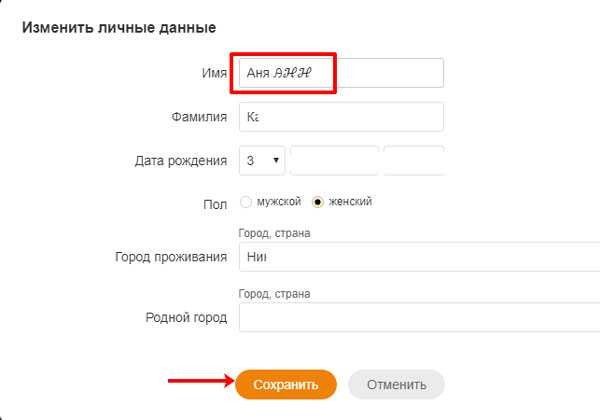The height and width of the screenshot is (420, 600).
Task: Click the Пол label text
Action: click(x=215, y=204)
